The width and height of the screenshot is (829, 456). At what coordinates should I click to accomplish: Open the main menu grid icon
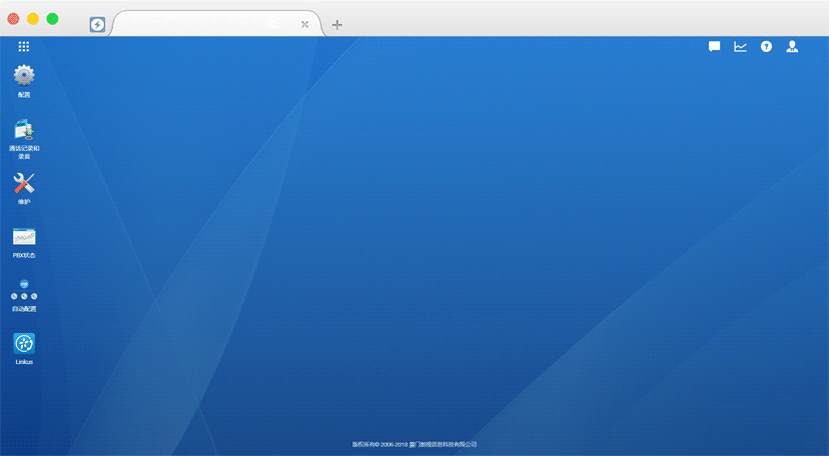(24, 46)
